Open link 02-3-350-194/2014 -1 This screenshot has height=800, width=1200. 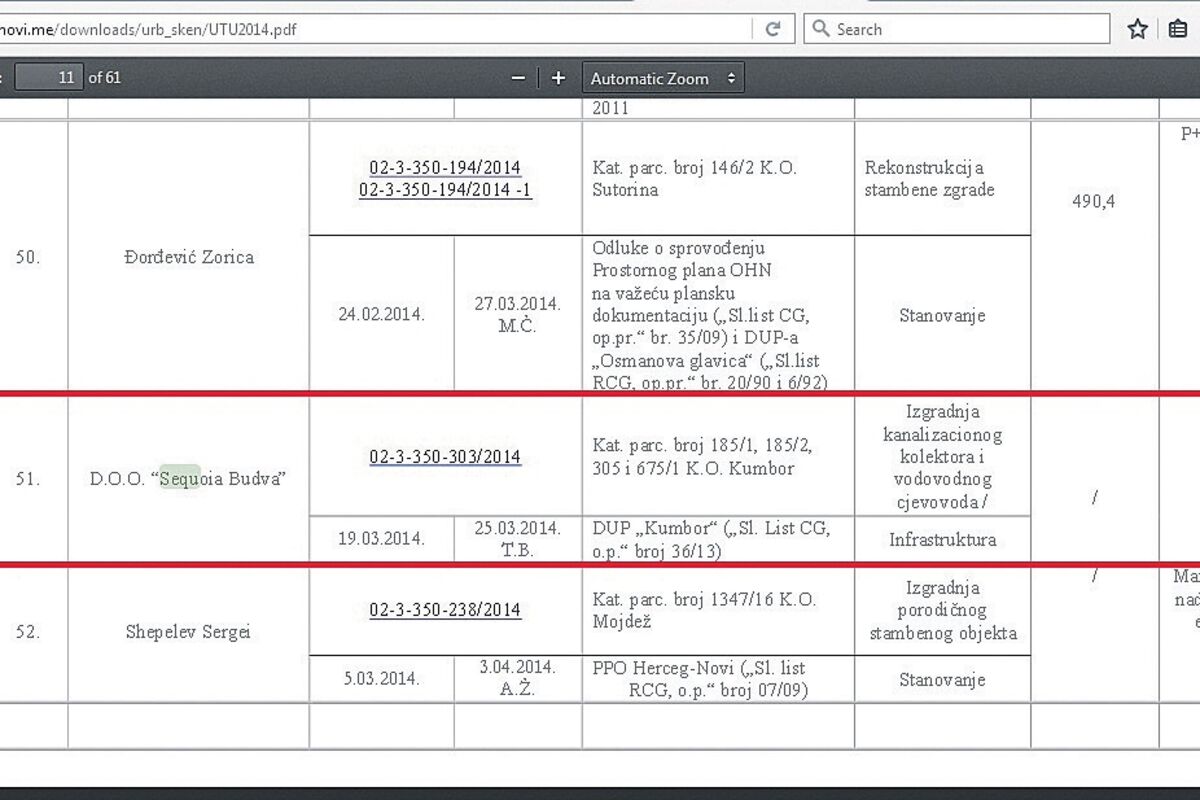(x=445, y=190)
